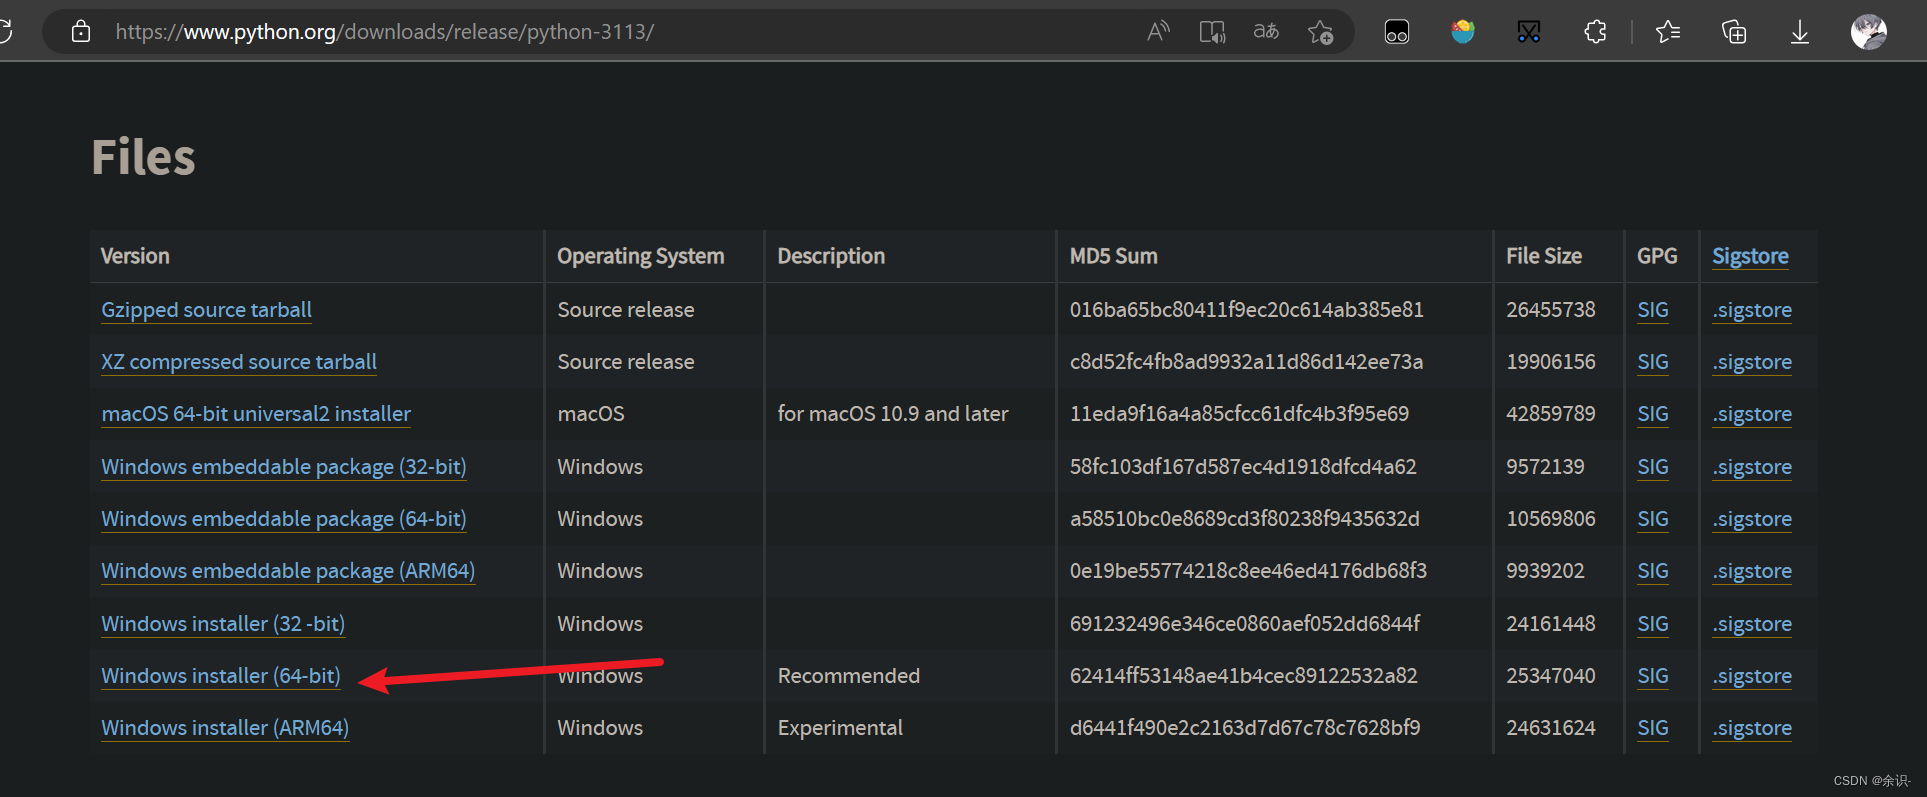Open SIG link for 64-bit embeddable package

[1653, 519]
